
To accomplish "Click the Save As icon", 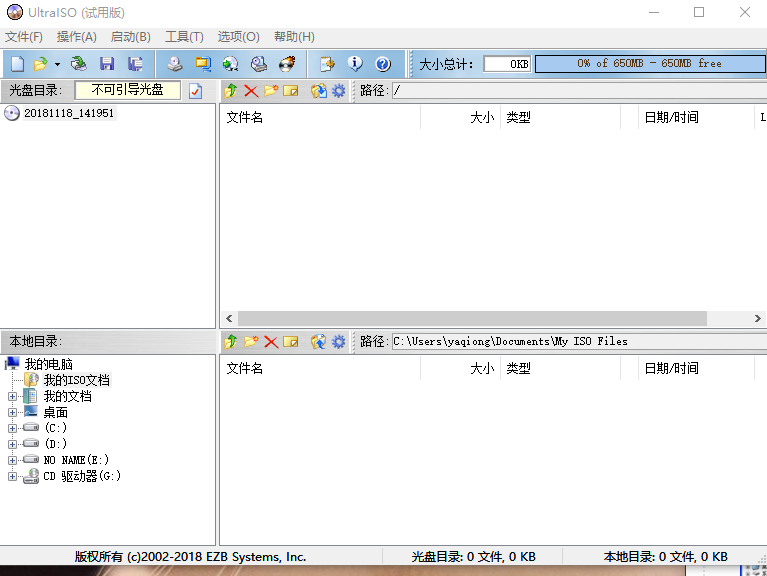I will pos(135,64).
